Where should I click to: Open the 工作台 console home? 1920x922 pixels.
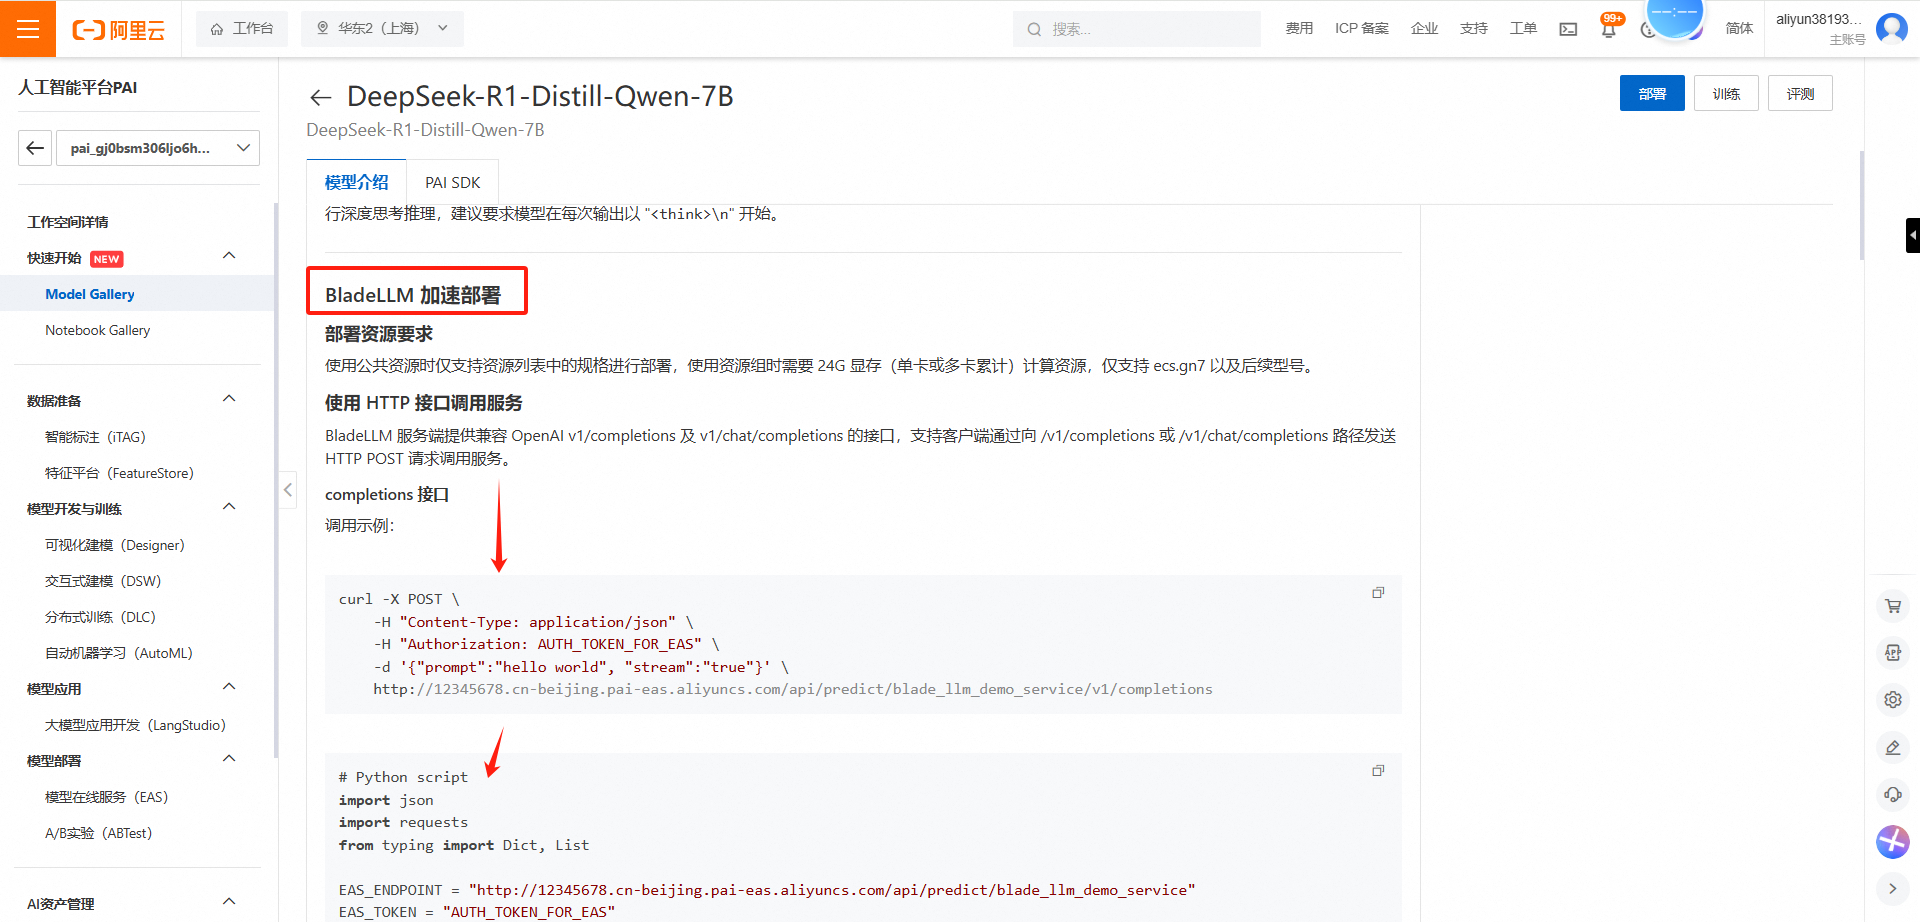coord(242,29)
